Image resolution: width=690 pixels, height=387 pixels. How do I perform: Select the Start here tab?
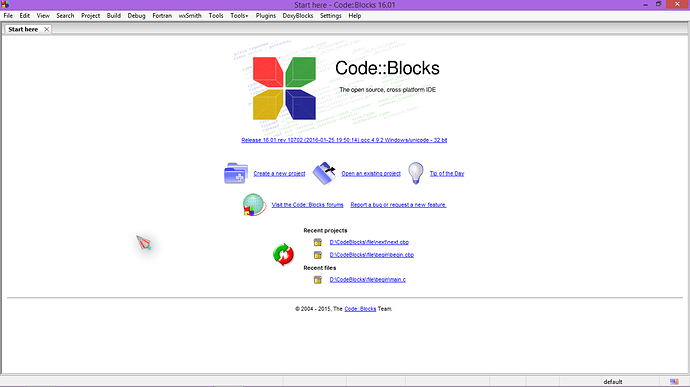coord(23,29)
